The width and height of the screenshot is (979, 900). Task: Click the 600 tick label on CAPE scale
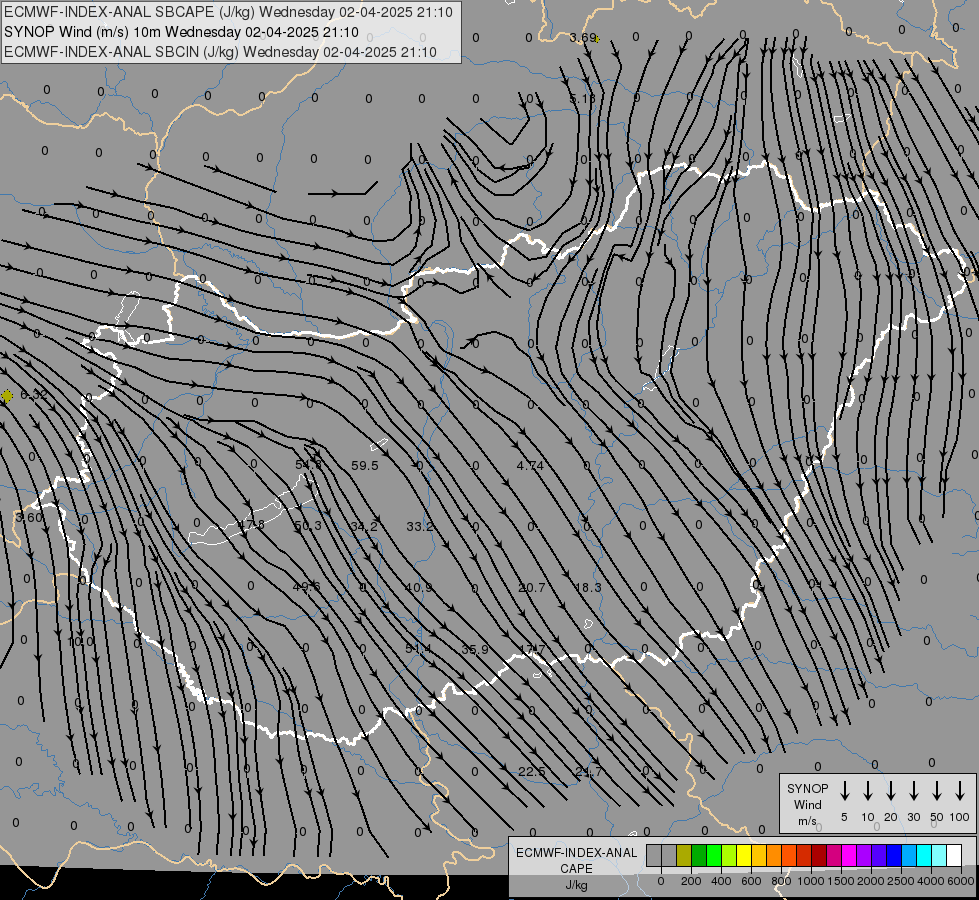click(751, 881)
